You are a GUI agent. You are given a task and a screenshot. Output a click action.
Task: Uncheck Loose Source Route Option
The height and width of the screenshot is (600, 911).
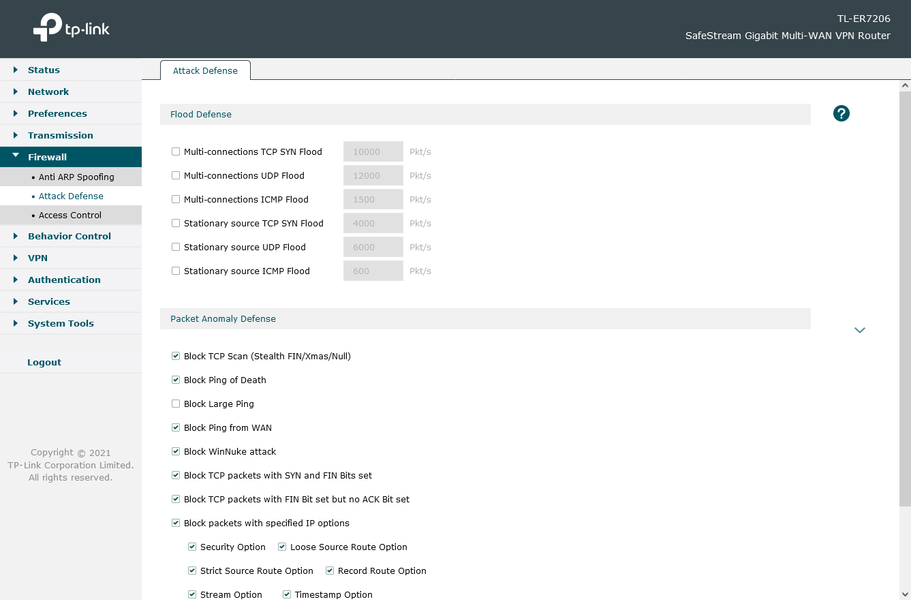point(282,547)
